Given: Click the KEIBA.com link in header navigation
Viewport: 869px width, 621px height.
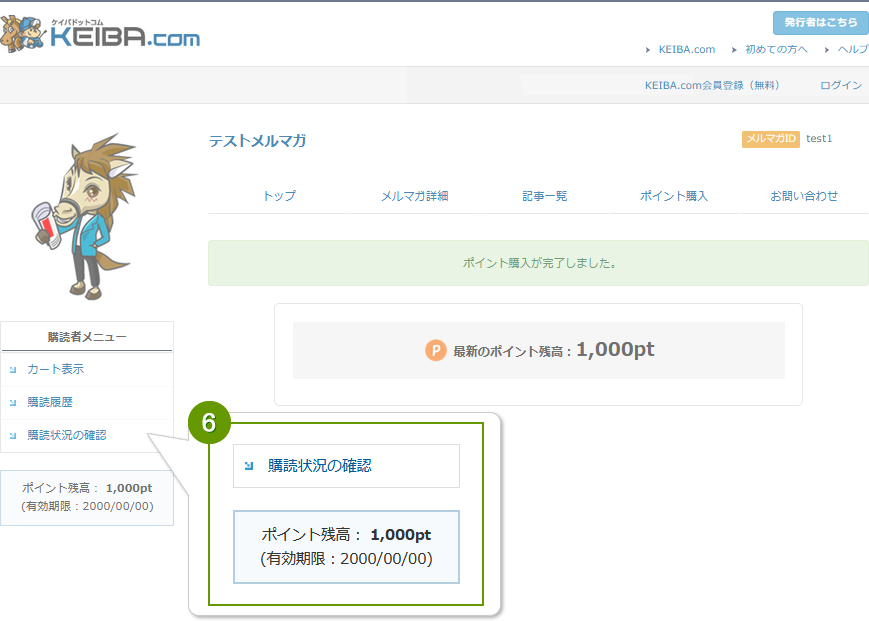Looking at the screenshot, I should [x=686, y=48].
